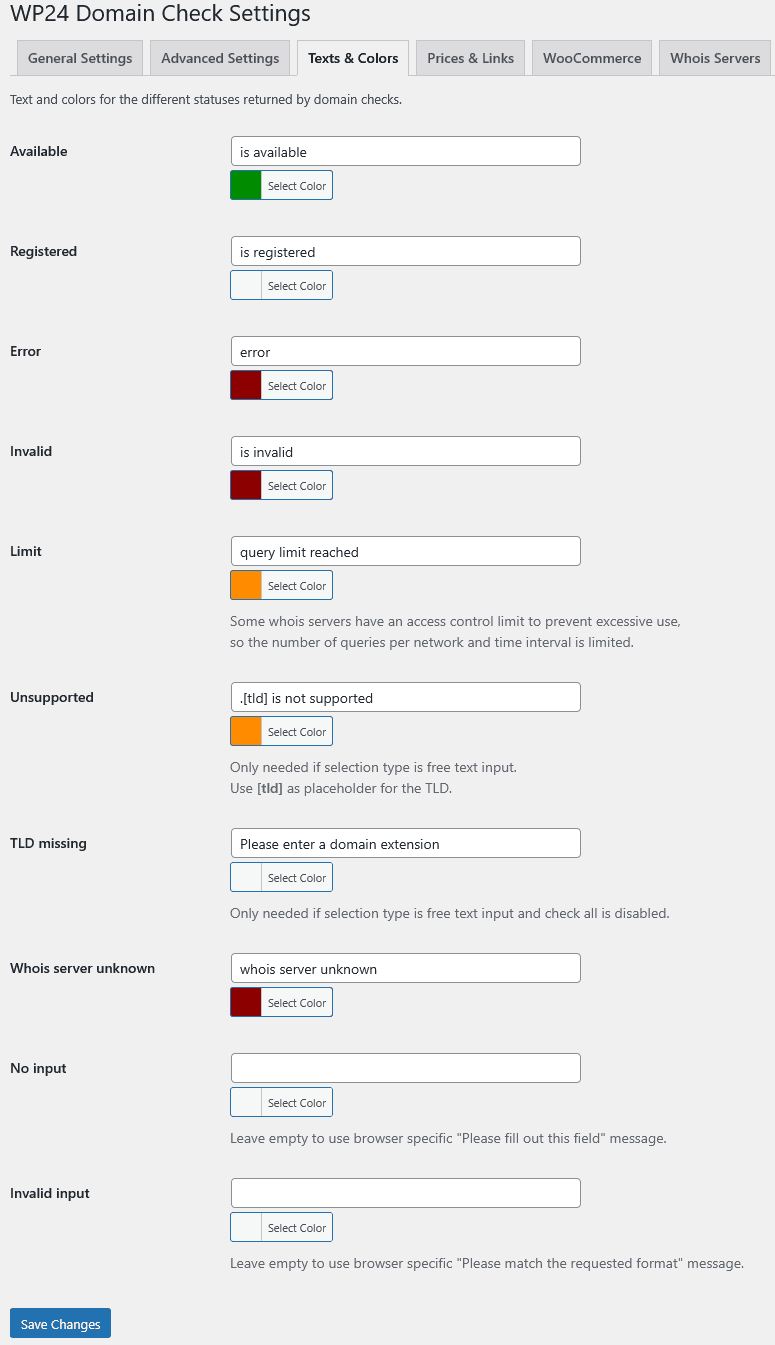The width and height of the screenshot is (775, 1345).
Task: Open the Whois Servers tab
Action: (715, 58)
